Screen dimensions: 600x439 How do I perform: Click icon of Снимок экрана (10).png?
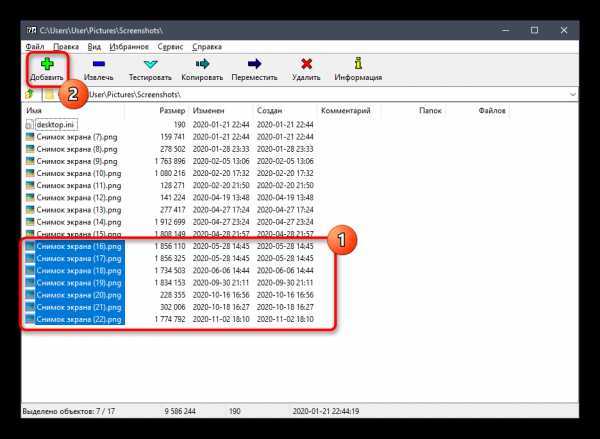[x=30, y=173]
